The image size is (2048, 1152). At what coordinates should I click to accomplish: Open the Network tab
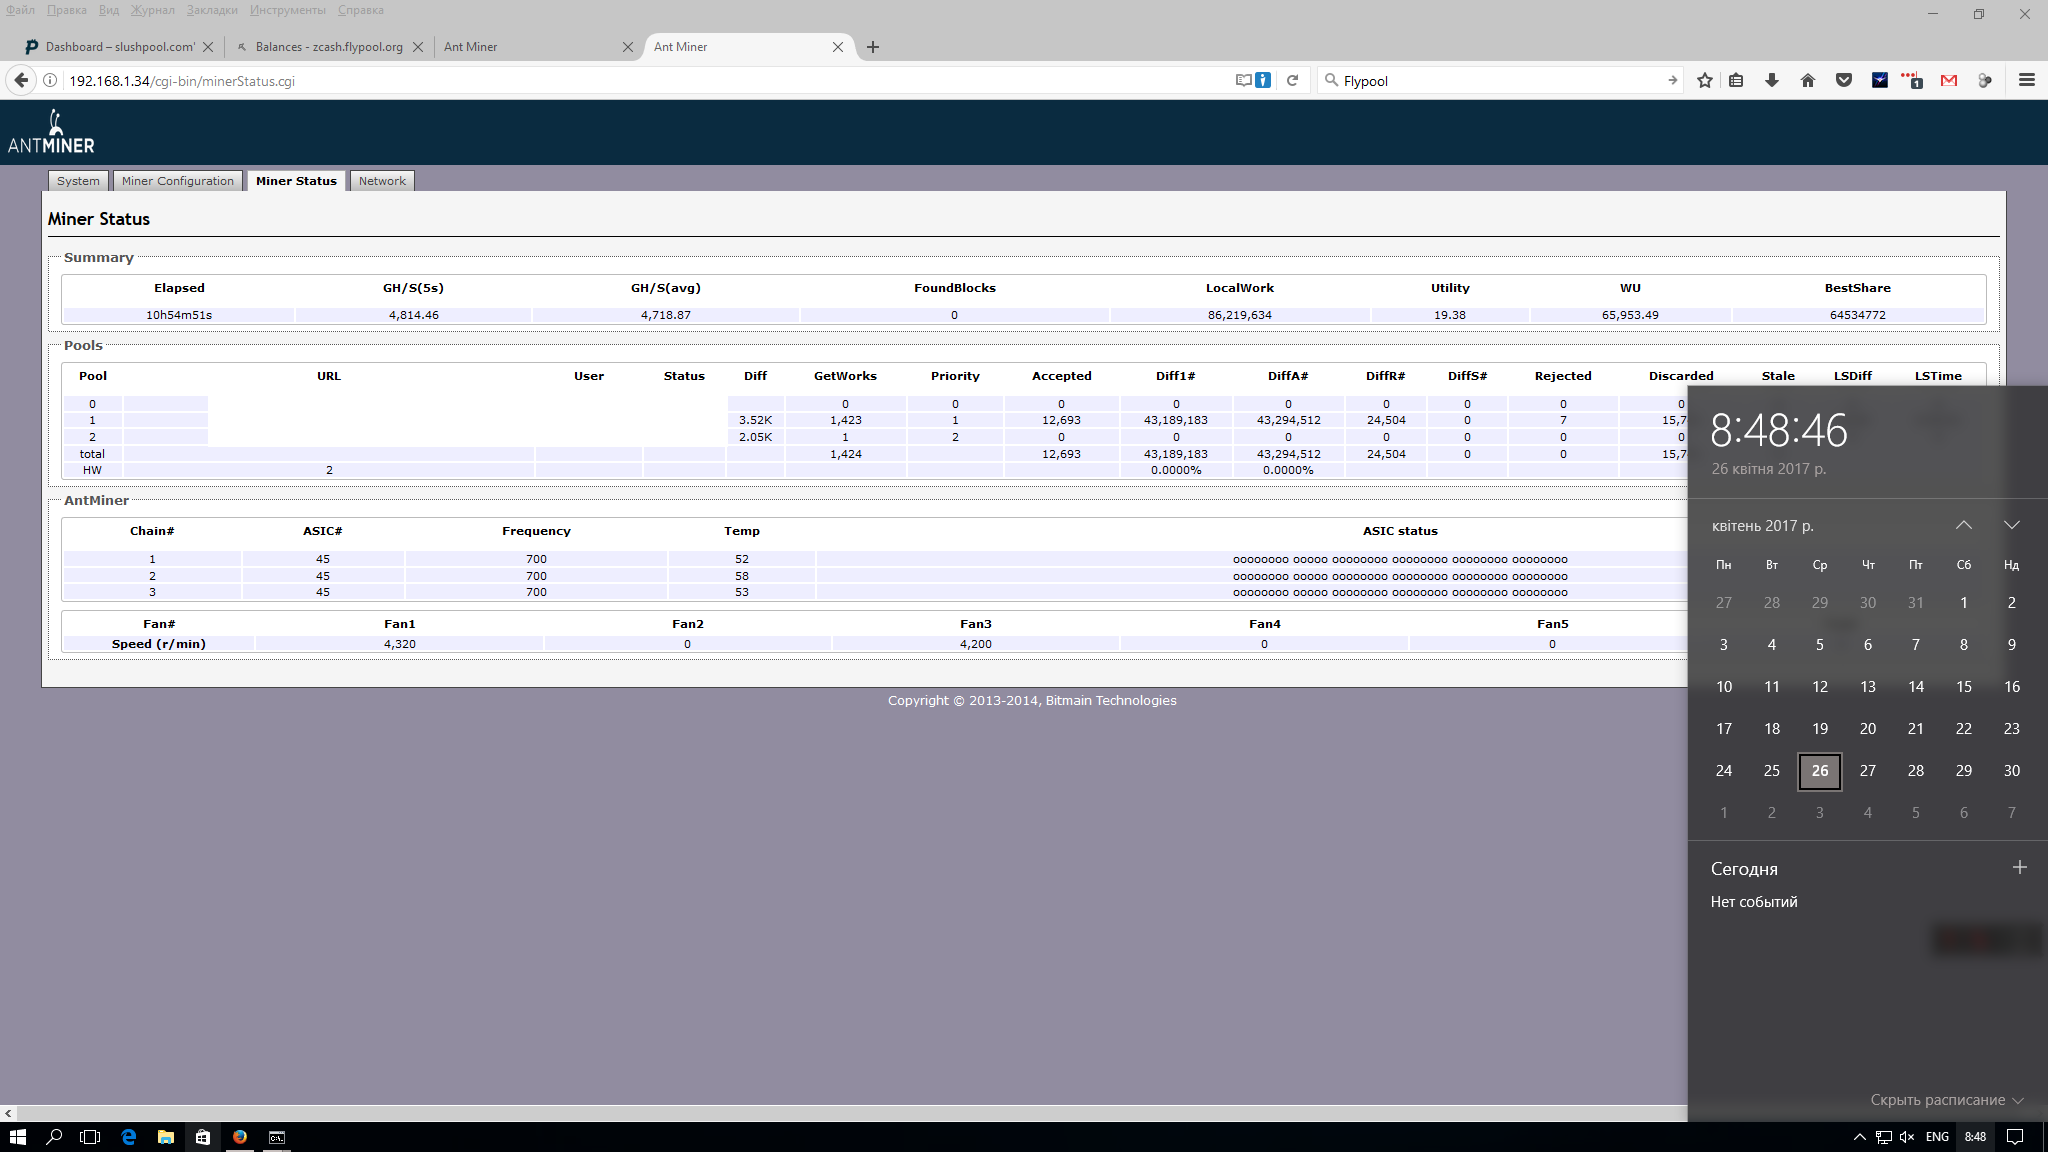click(382, 181)
